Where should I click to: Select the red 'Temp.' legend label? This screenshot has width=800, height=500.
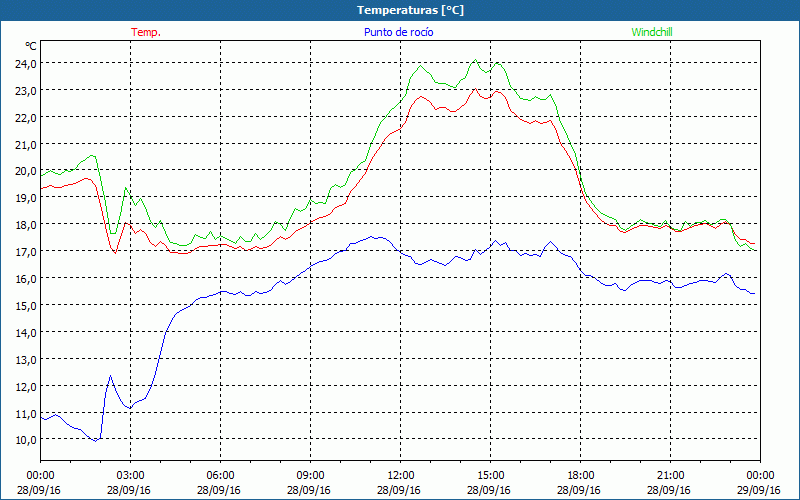(146, 32)
